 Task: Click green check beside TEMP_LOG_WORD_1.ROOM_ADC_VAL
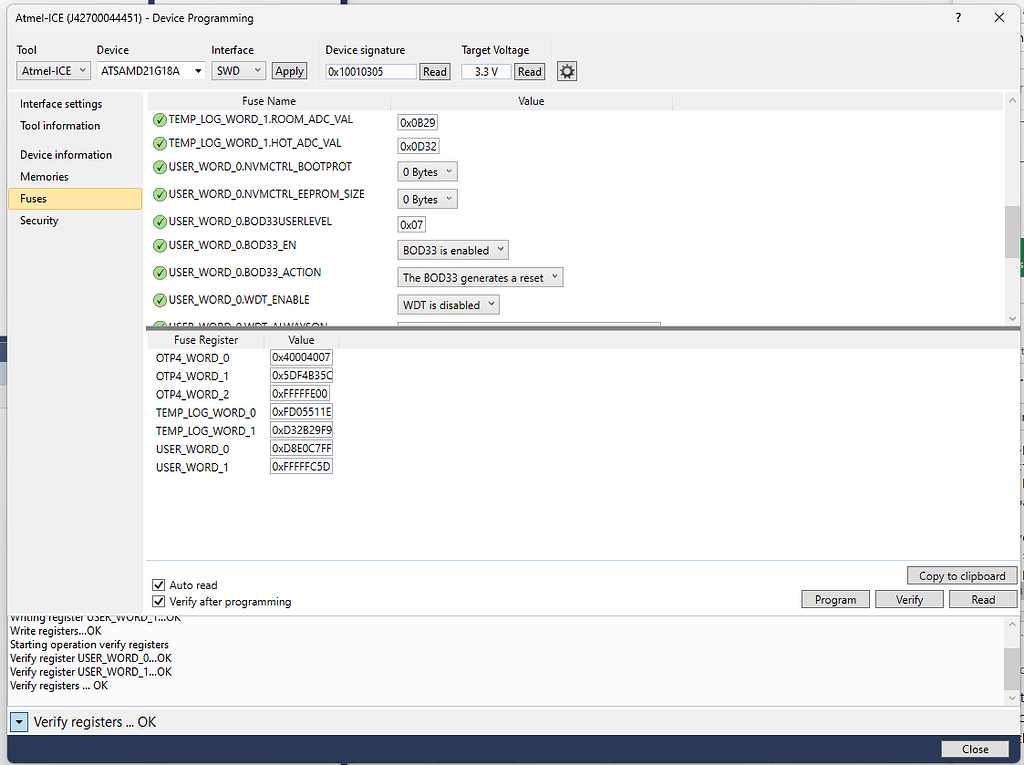(x=159, y=120)
